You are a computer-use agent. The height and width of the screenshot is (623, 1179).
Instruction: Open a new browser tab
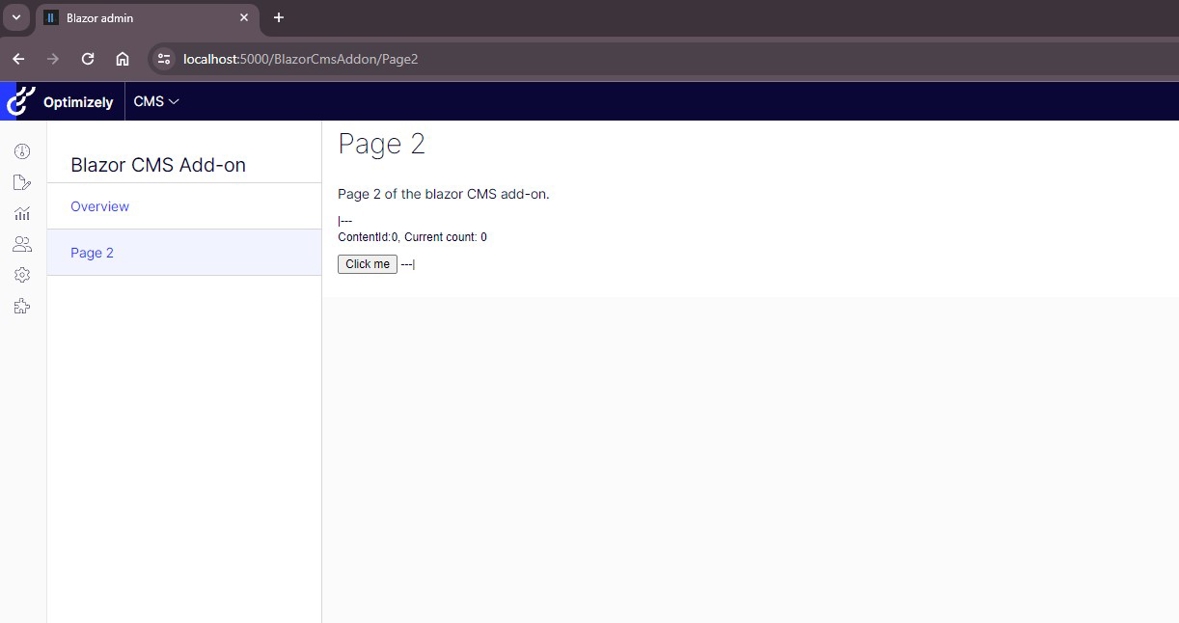tap(278, 17)
